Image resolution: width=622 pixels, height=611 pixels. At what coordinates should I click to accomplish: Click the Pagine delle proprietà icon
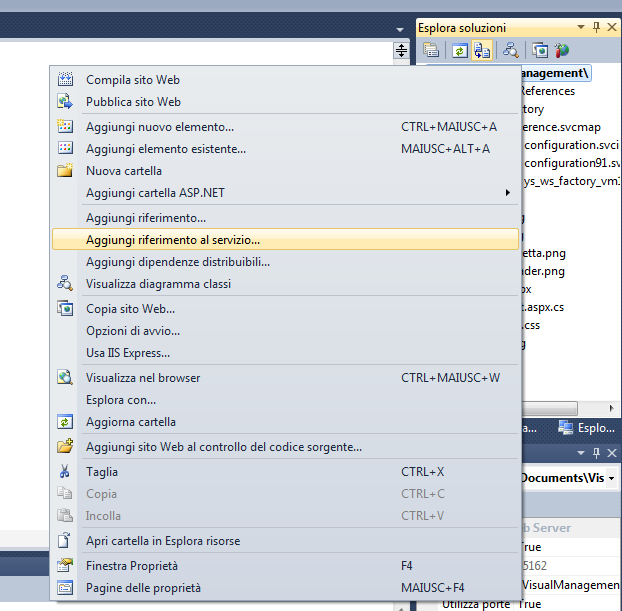coord(65,588)
